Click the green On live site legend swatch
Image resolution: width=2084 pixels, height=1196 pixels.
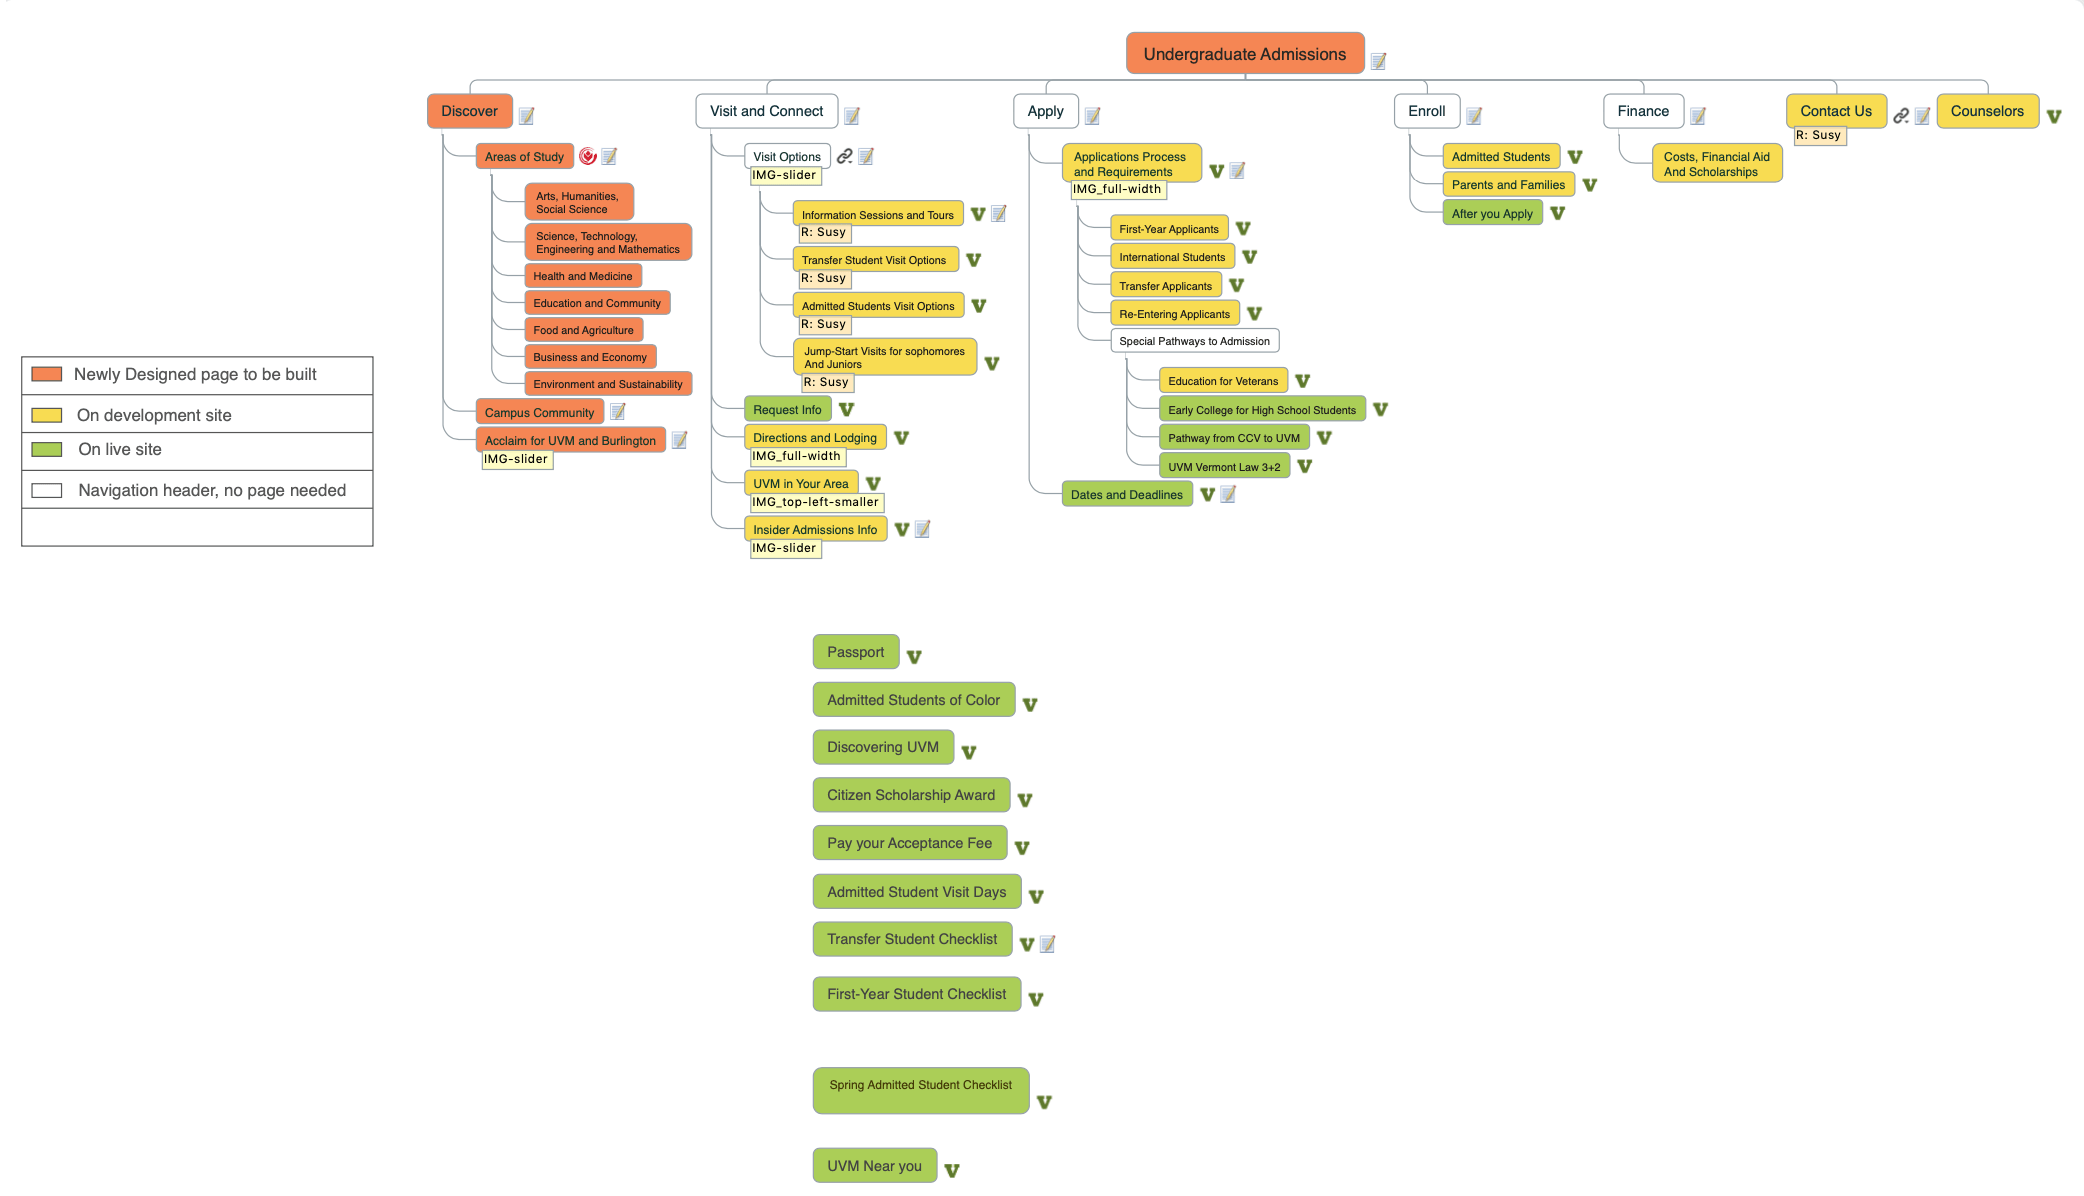click(47, 449)
